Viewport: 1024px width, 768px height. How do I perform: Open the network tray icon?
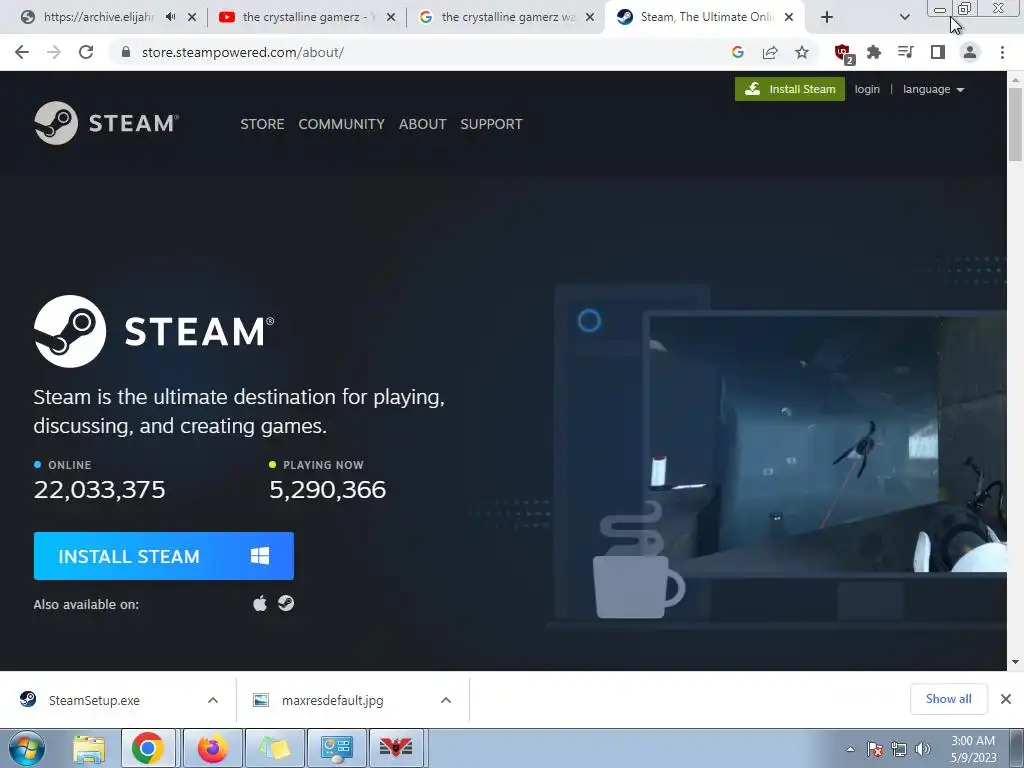coord(899,749)
